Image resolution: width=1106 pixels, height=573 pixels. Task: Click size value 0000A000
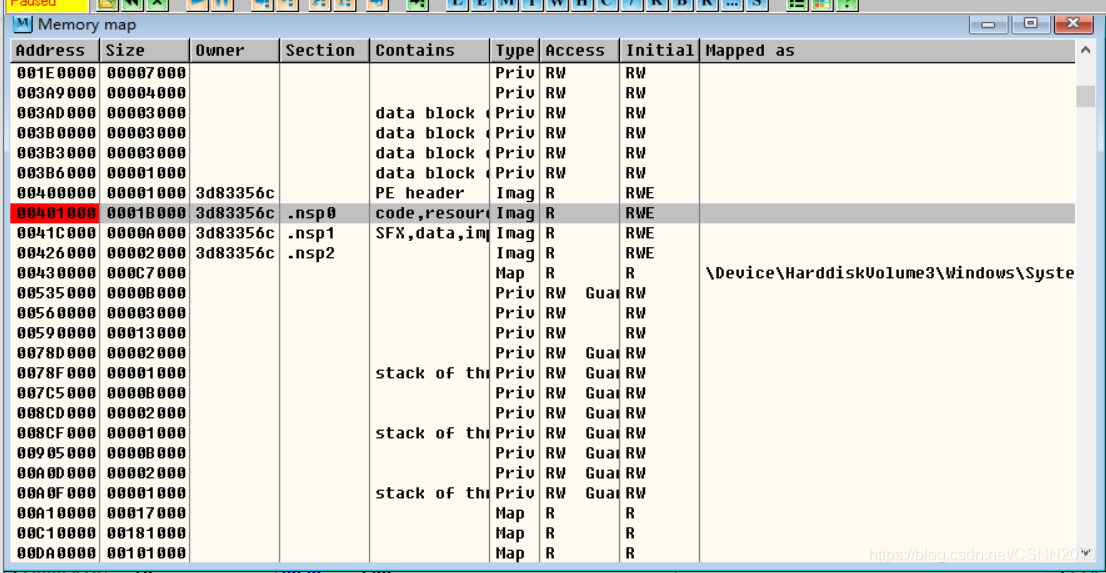pos(146,233)
